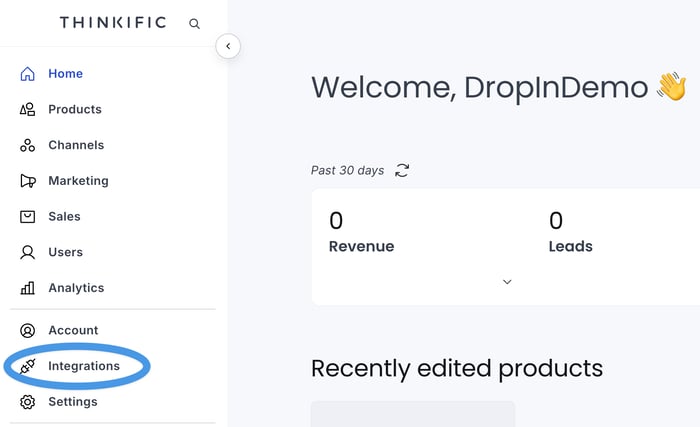The image size is (700, 427).
Task: Click the Account profile icon
Action: [28, 331]
